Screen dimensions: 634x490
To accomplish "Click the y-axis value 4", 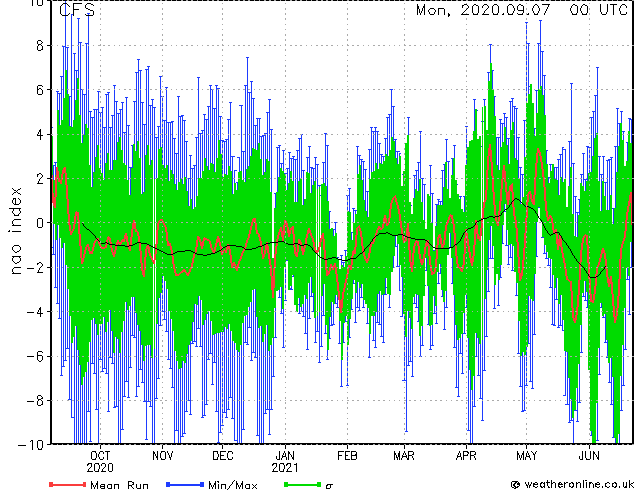I will 40,134.
